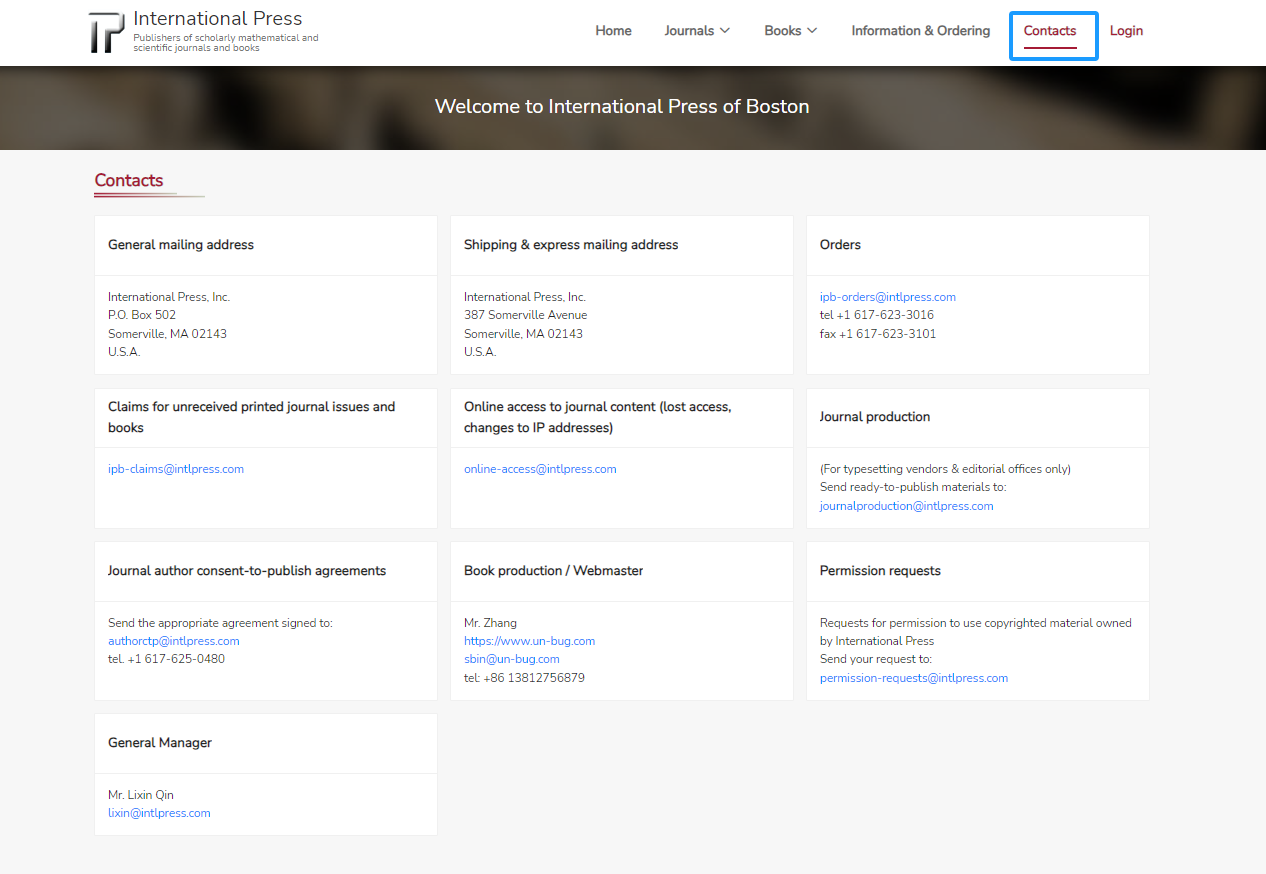Click tel: +86 13812756879 text
This screenshot has height=874, width=1266.
524,678
